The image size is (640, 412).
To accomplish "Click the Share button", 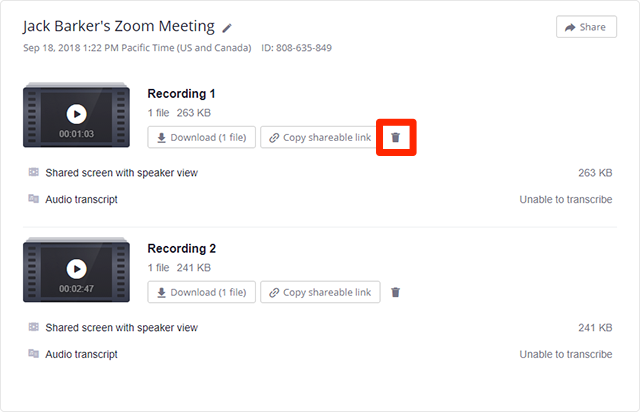I will pyautogui.click(x=586, y=27).
